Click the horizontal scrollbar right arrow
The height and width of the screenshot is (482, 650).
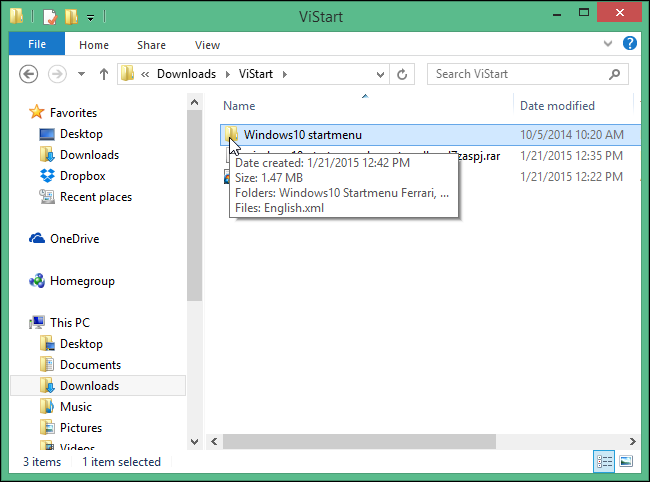coord(633,441)
